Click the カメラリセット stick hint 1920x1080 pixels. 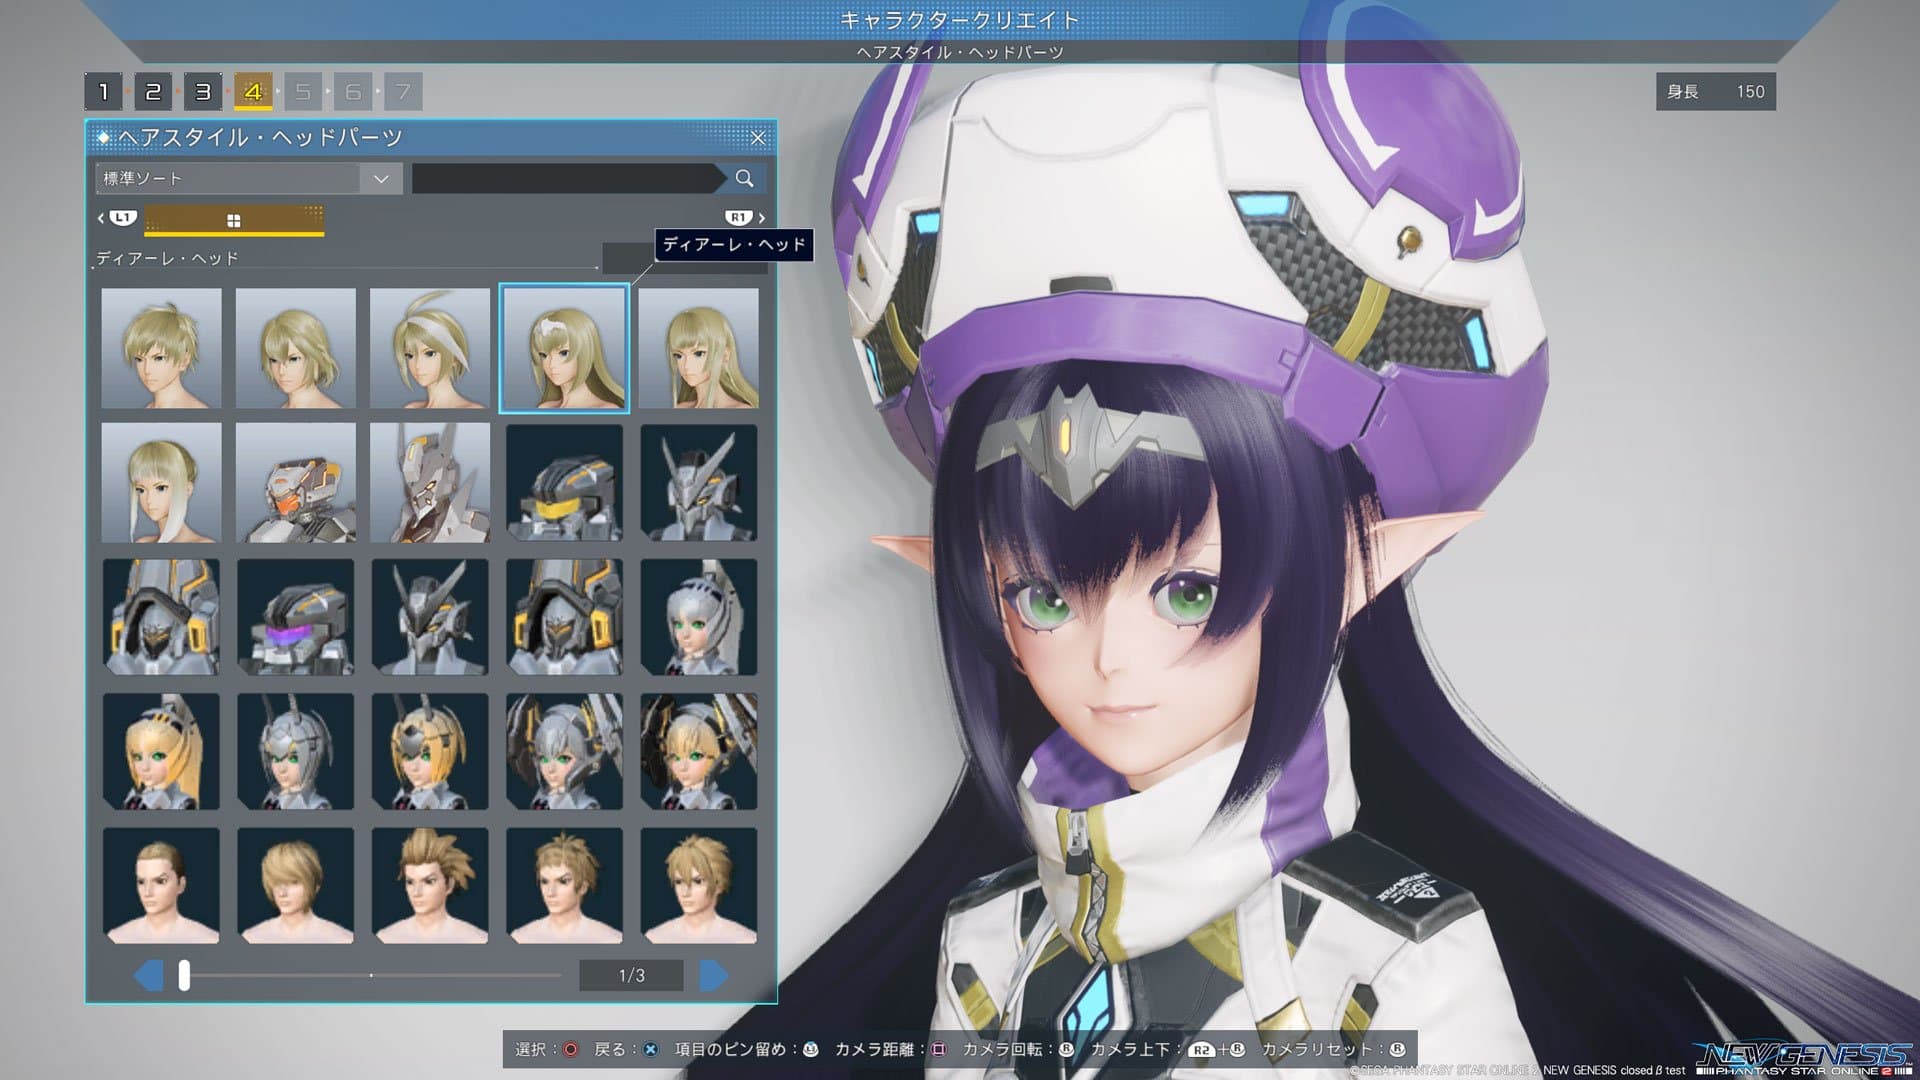pos(1334,1049)
